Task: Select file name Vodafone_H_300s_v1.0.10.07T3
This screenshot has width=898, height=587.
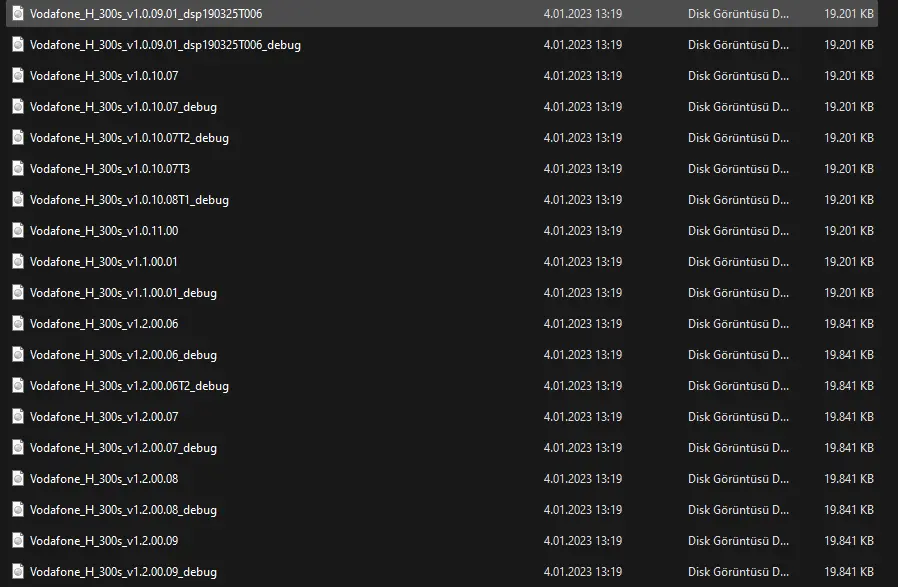Action: pos(109,168)
